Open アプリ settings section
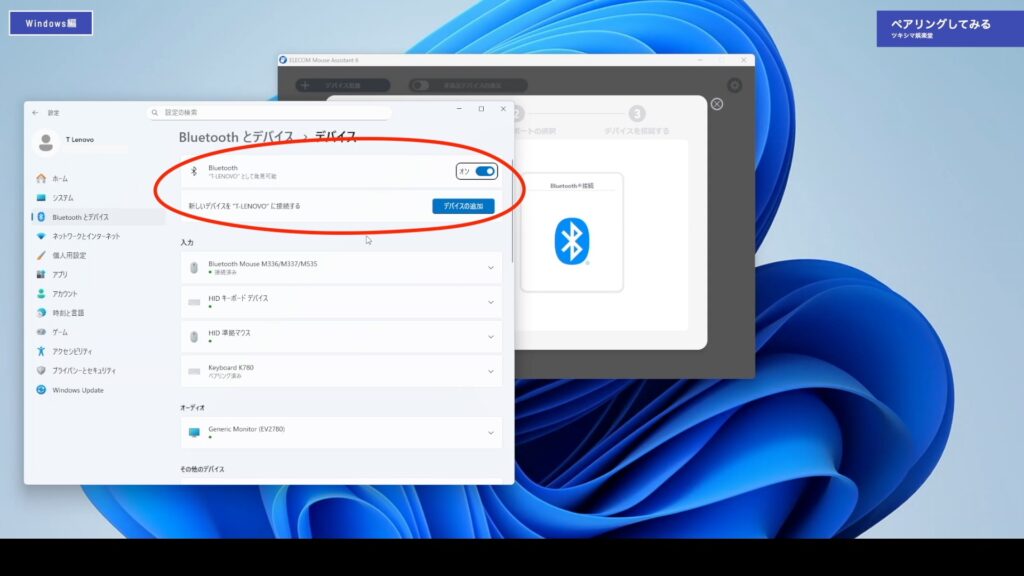The width and height of the screenshot is (1024, 576). pos(60,274)
